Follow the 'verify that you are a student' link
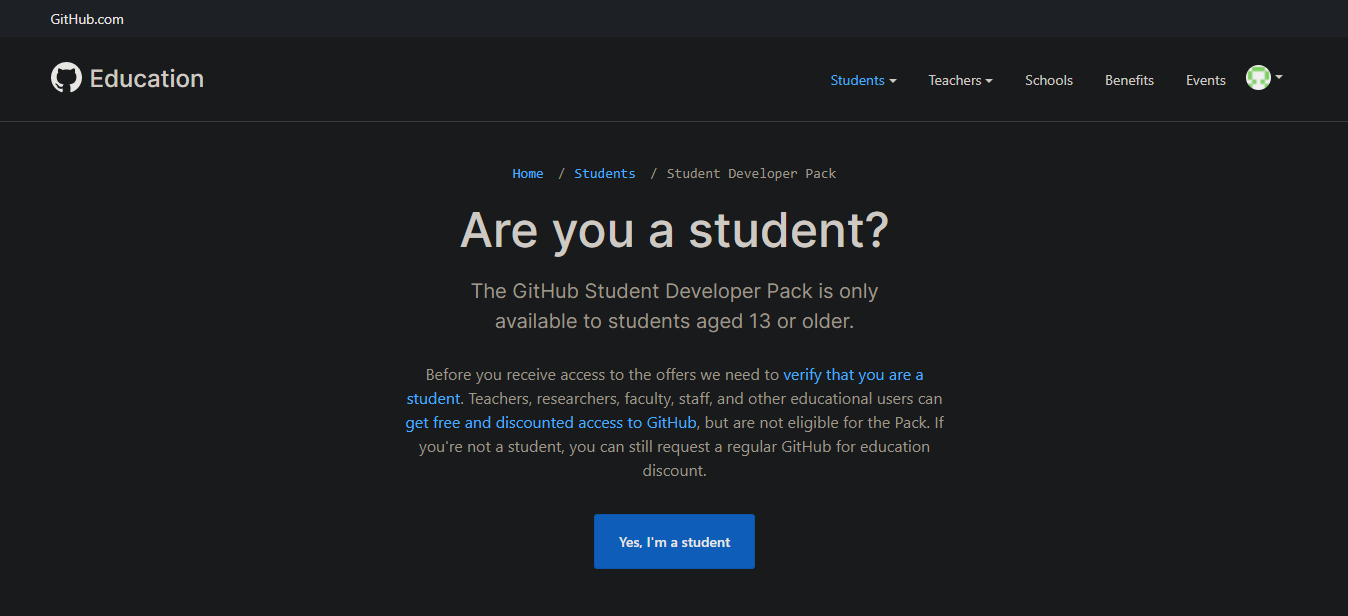The height and width of the screenshot is (616, 1348). point(664,386)
